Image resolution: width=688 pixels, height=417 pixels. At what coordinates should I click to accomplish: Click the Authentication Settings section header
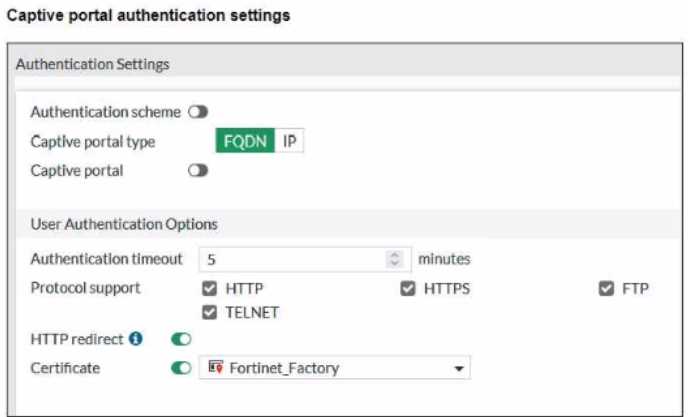coord(93,64)
